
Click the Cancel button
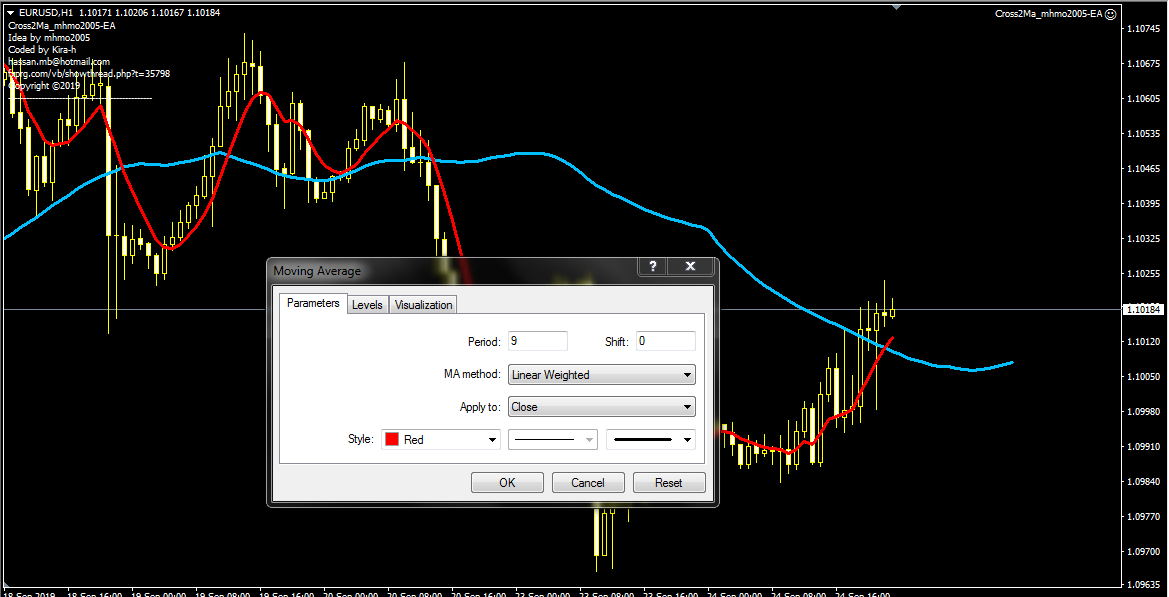click(x=588, y=482)
